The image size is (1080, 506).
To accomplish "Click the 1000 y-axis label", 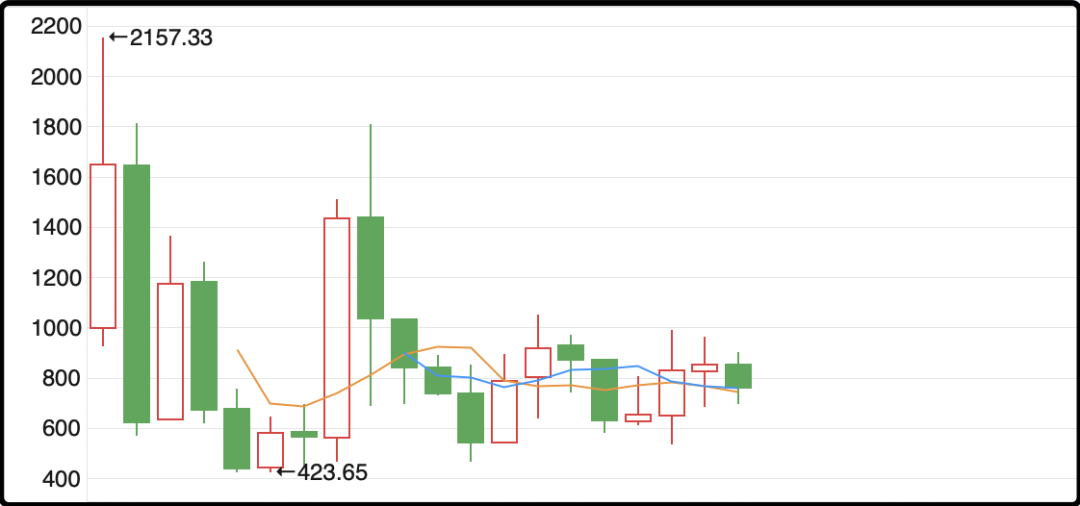I will [56, 328].
